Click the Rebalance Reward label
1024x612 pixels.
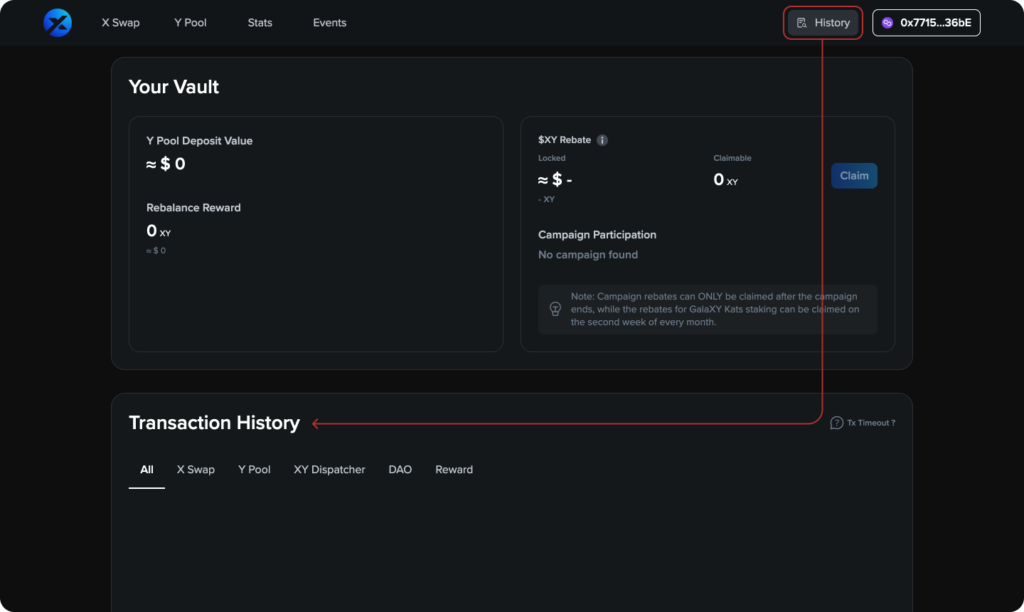193,208
